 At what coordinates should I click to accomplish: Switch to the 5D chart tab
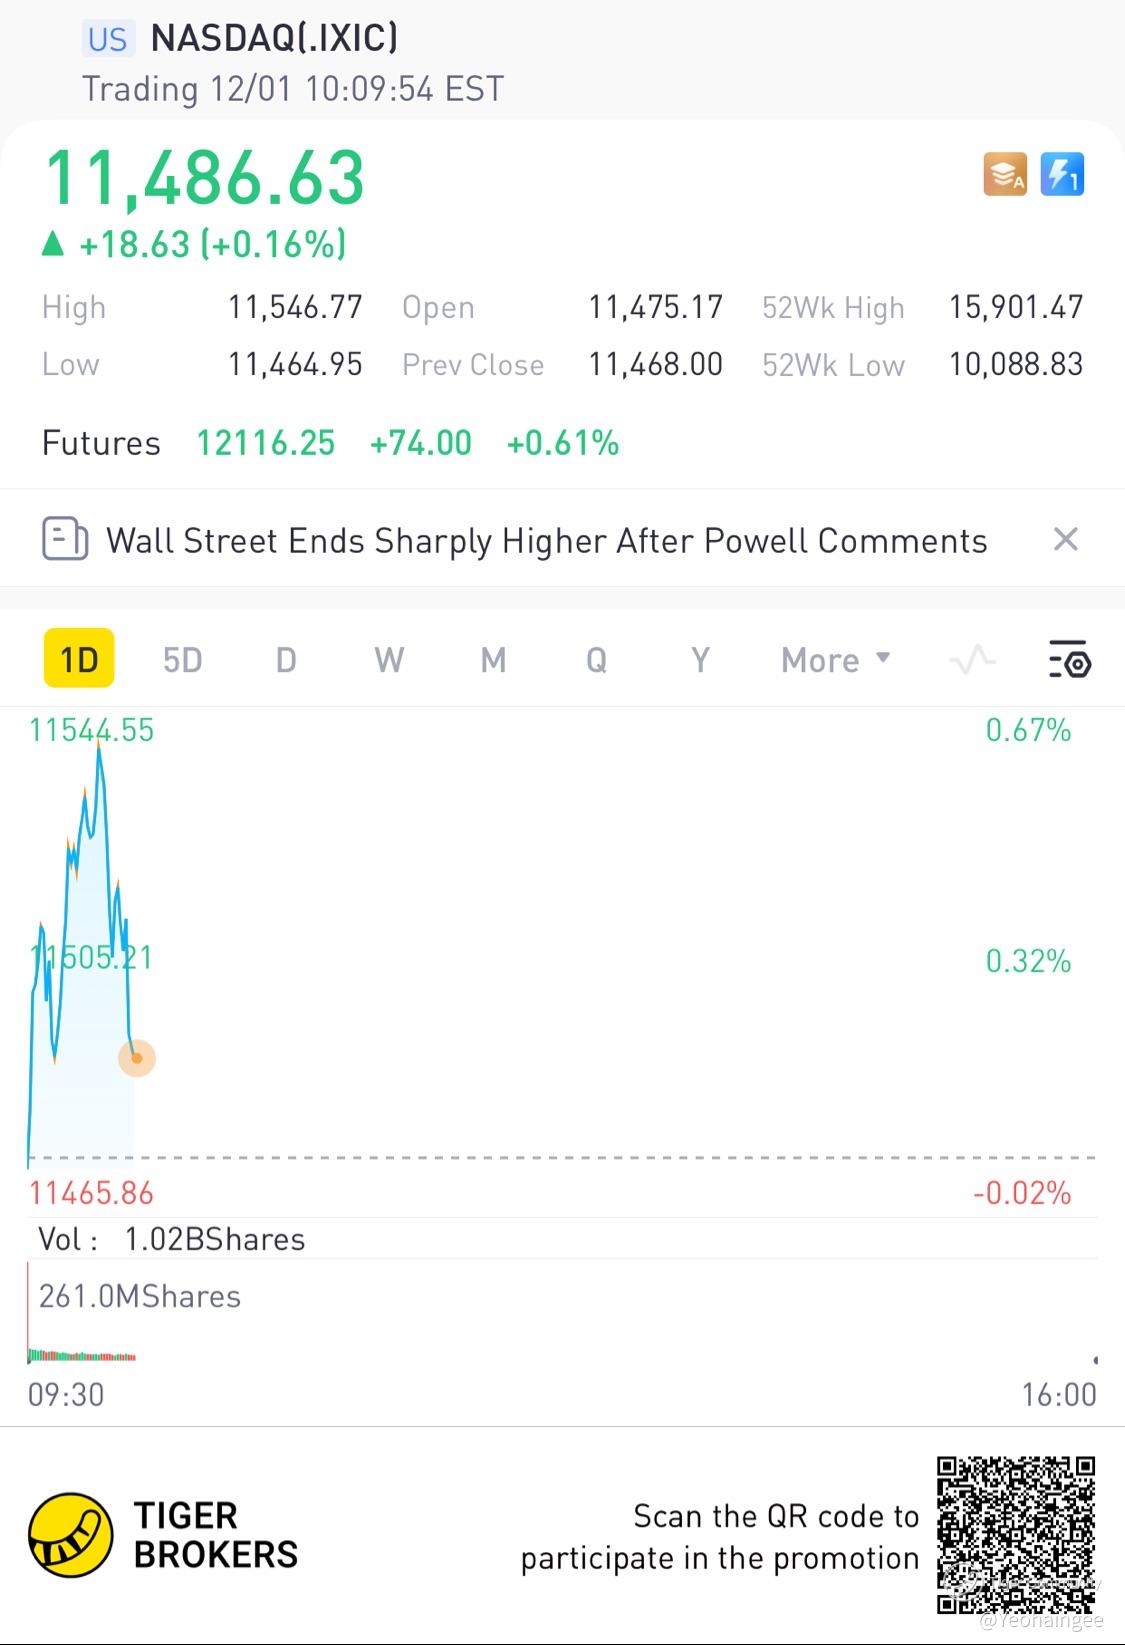coord(183,660)
